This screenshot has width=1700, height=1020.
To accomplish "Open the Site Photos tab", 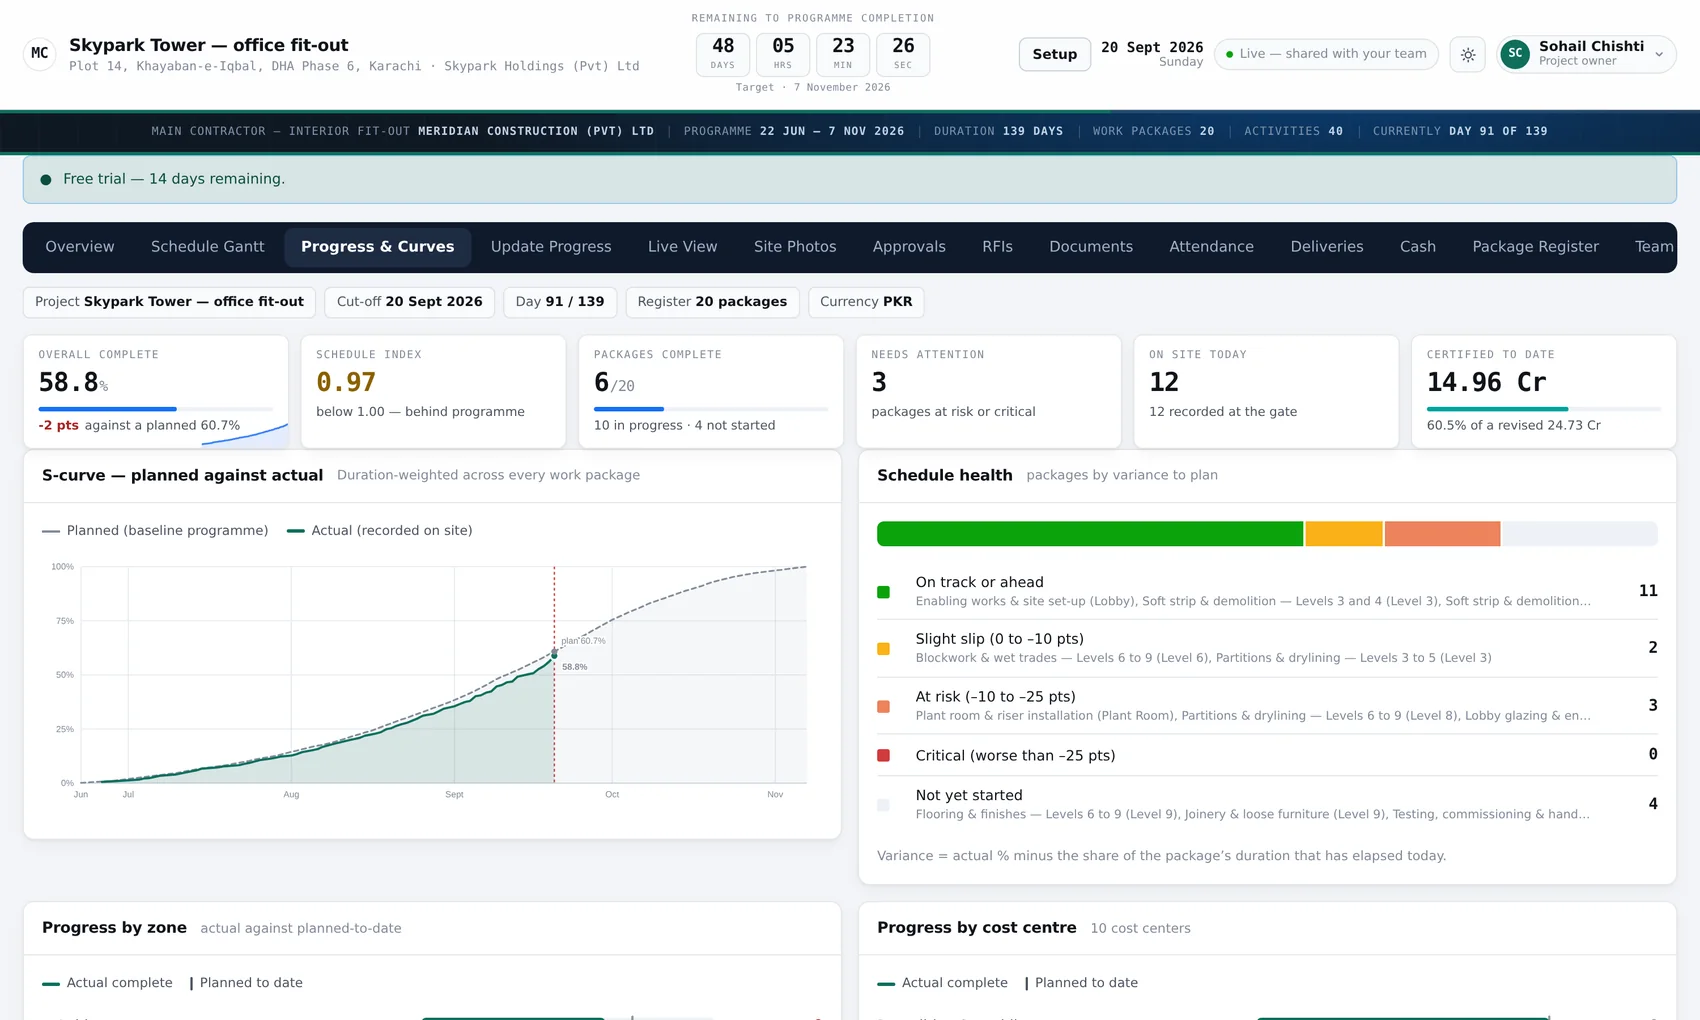I will (x=795, y=247).
